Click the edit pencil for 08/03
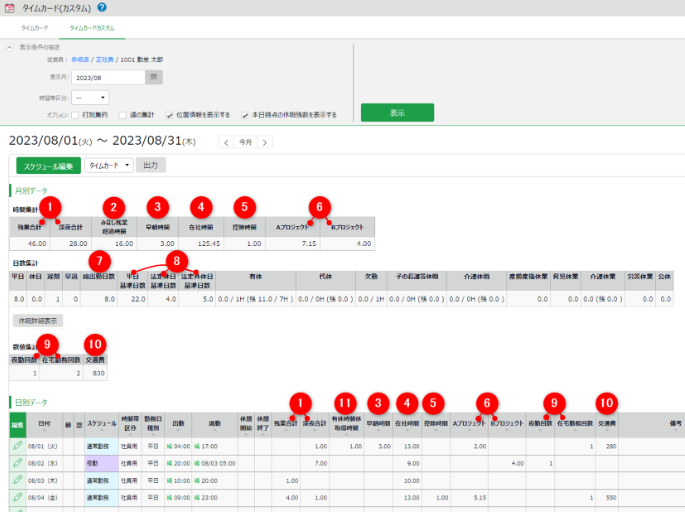This screenshot has height=512, width=685. [x=17, y=480]
